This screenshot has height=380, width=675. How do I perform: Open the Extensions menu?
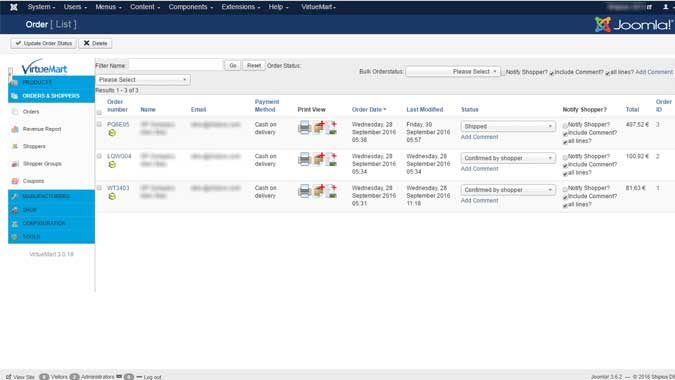point(240,7)
